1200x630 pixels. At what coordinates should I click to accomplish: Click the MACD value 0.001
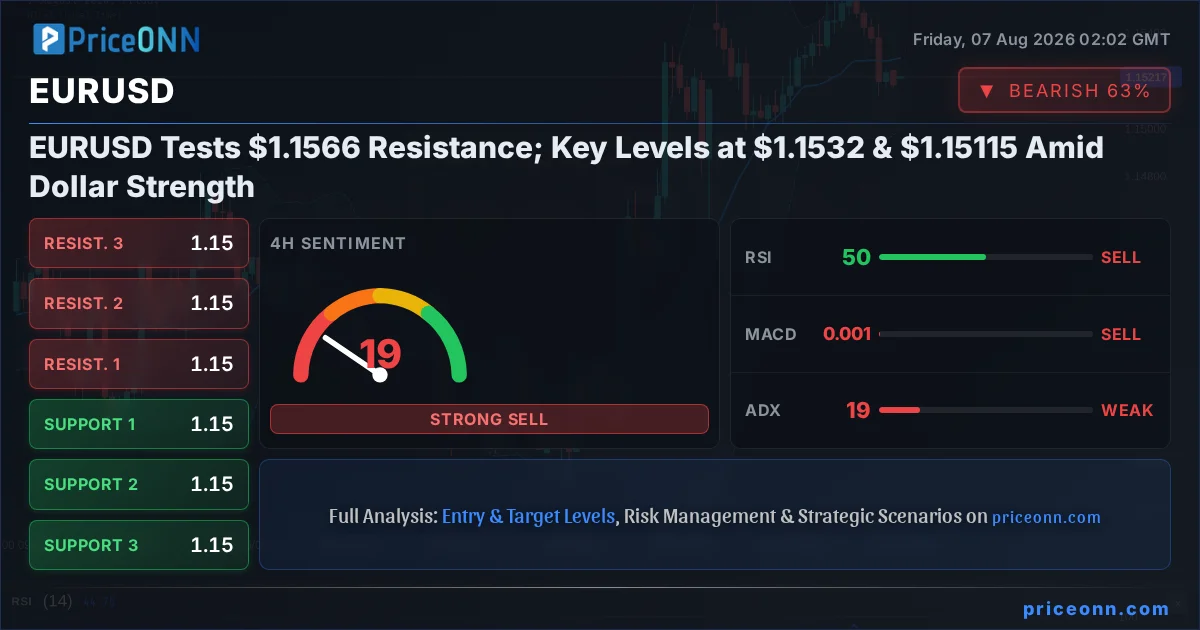coord(847,334)
